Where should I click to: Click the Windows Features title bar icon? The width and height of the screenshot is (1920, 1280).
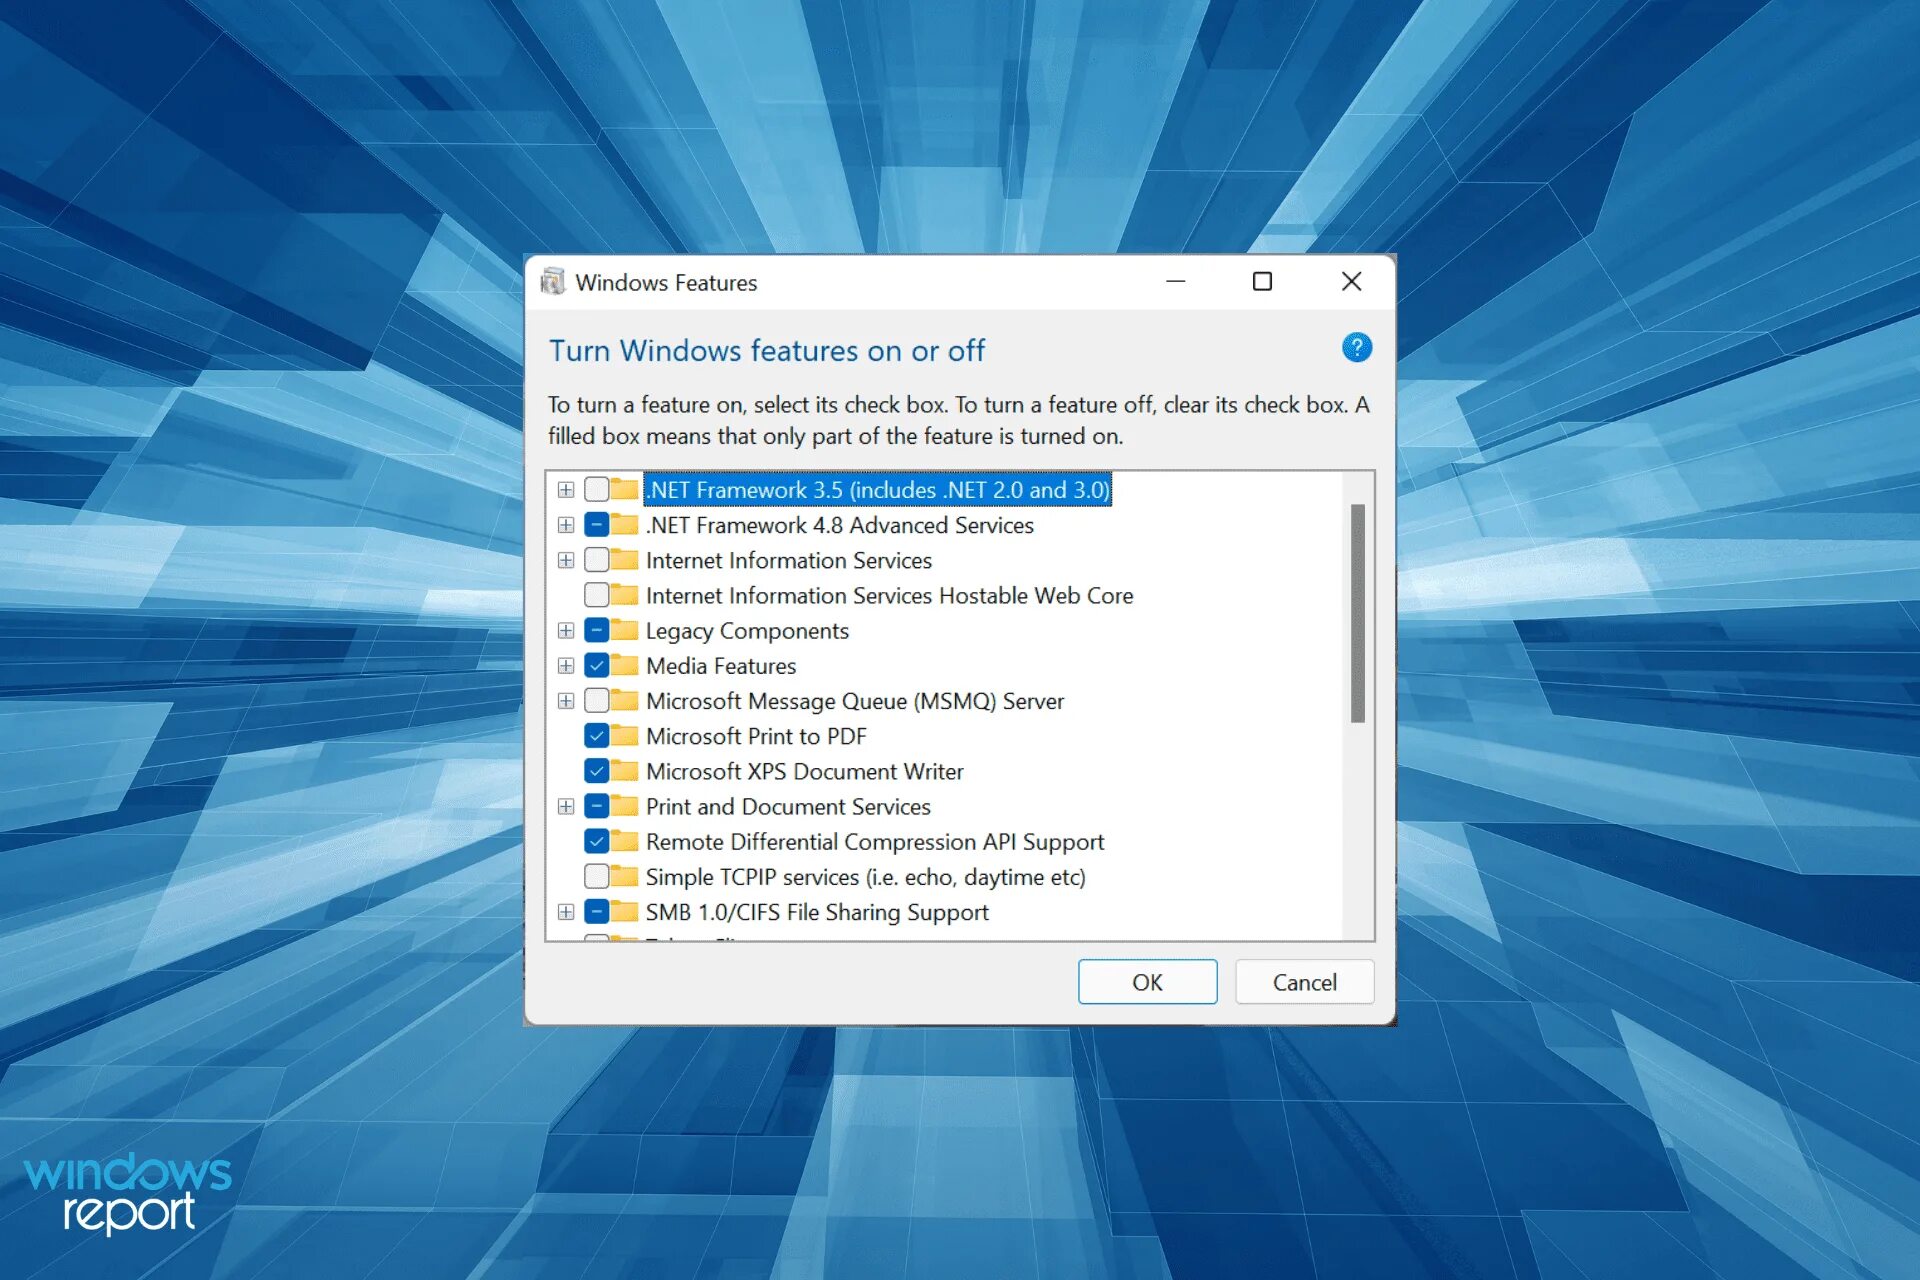[552, 282]
